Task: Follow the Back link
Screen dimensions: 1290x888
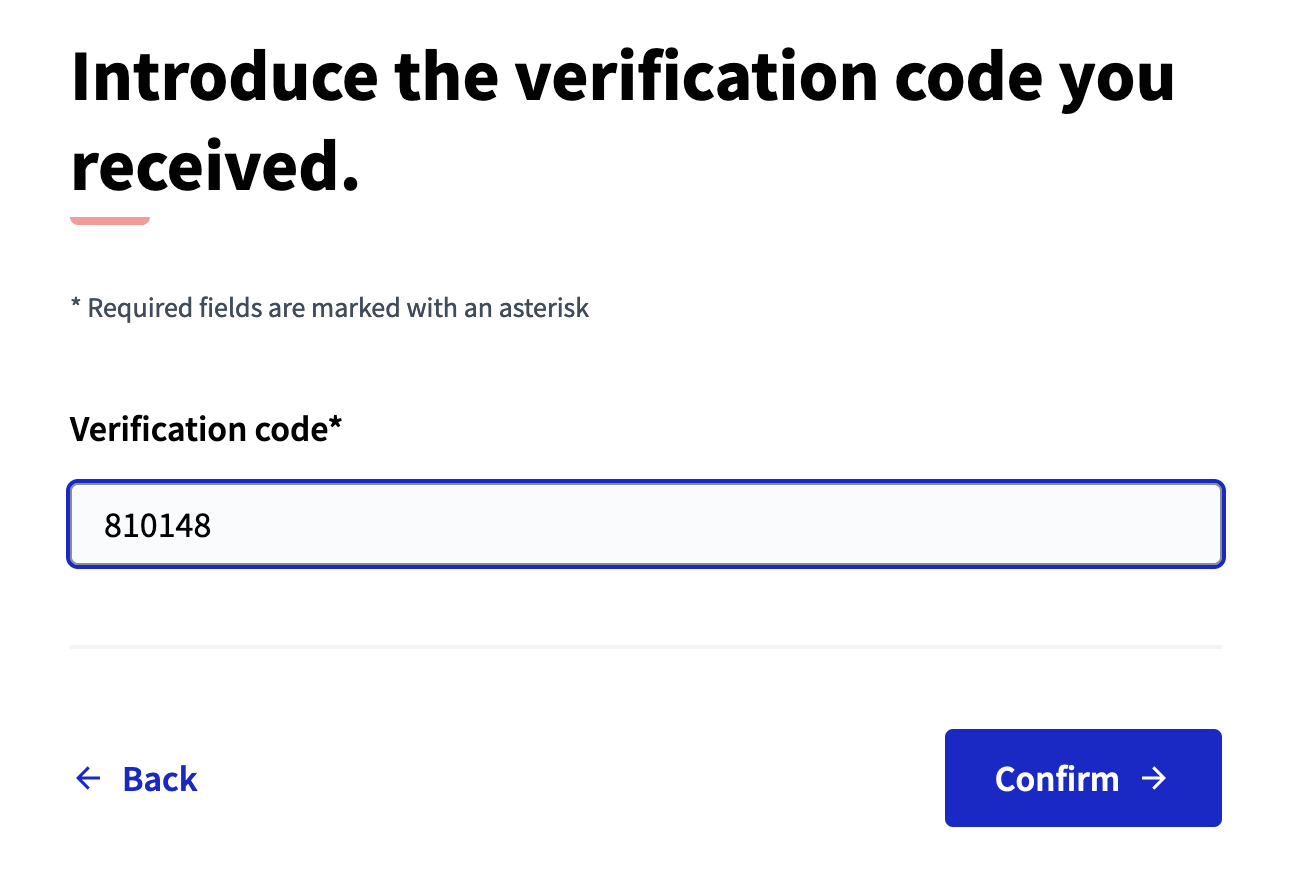Action: pos(159,778)
